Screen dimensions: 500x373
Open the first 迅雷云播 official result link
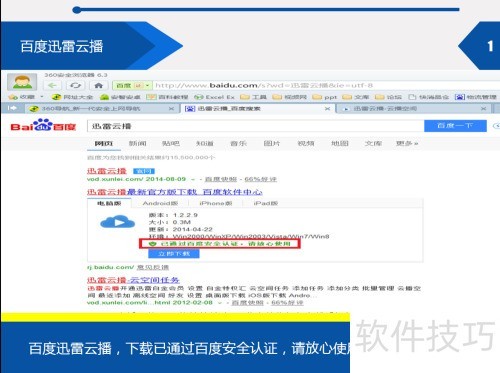107,171
